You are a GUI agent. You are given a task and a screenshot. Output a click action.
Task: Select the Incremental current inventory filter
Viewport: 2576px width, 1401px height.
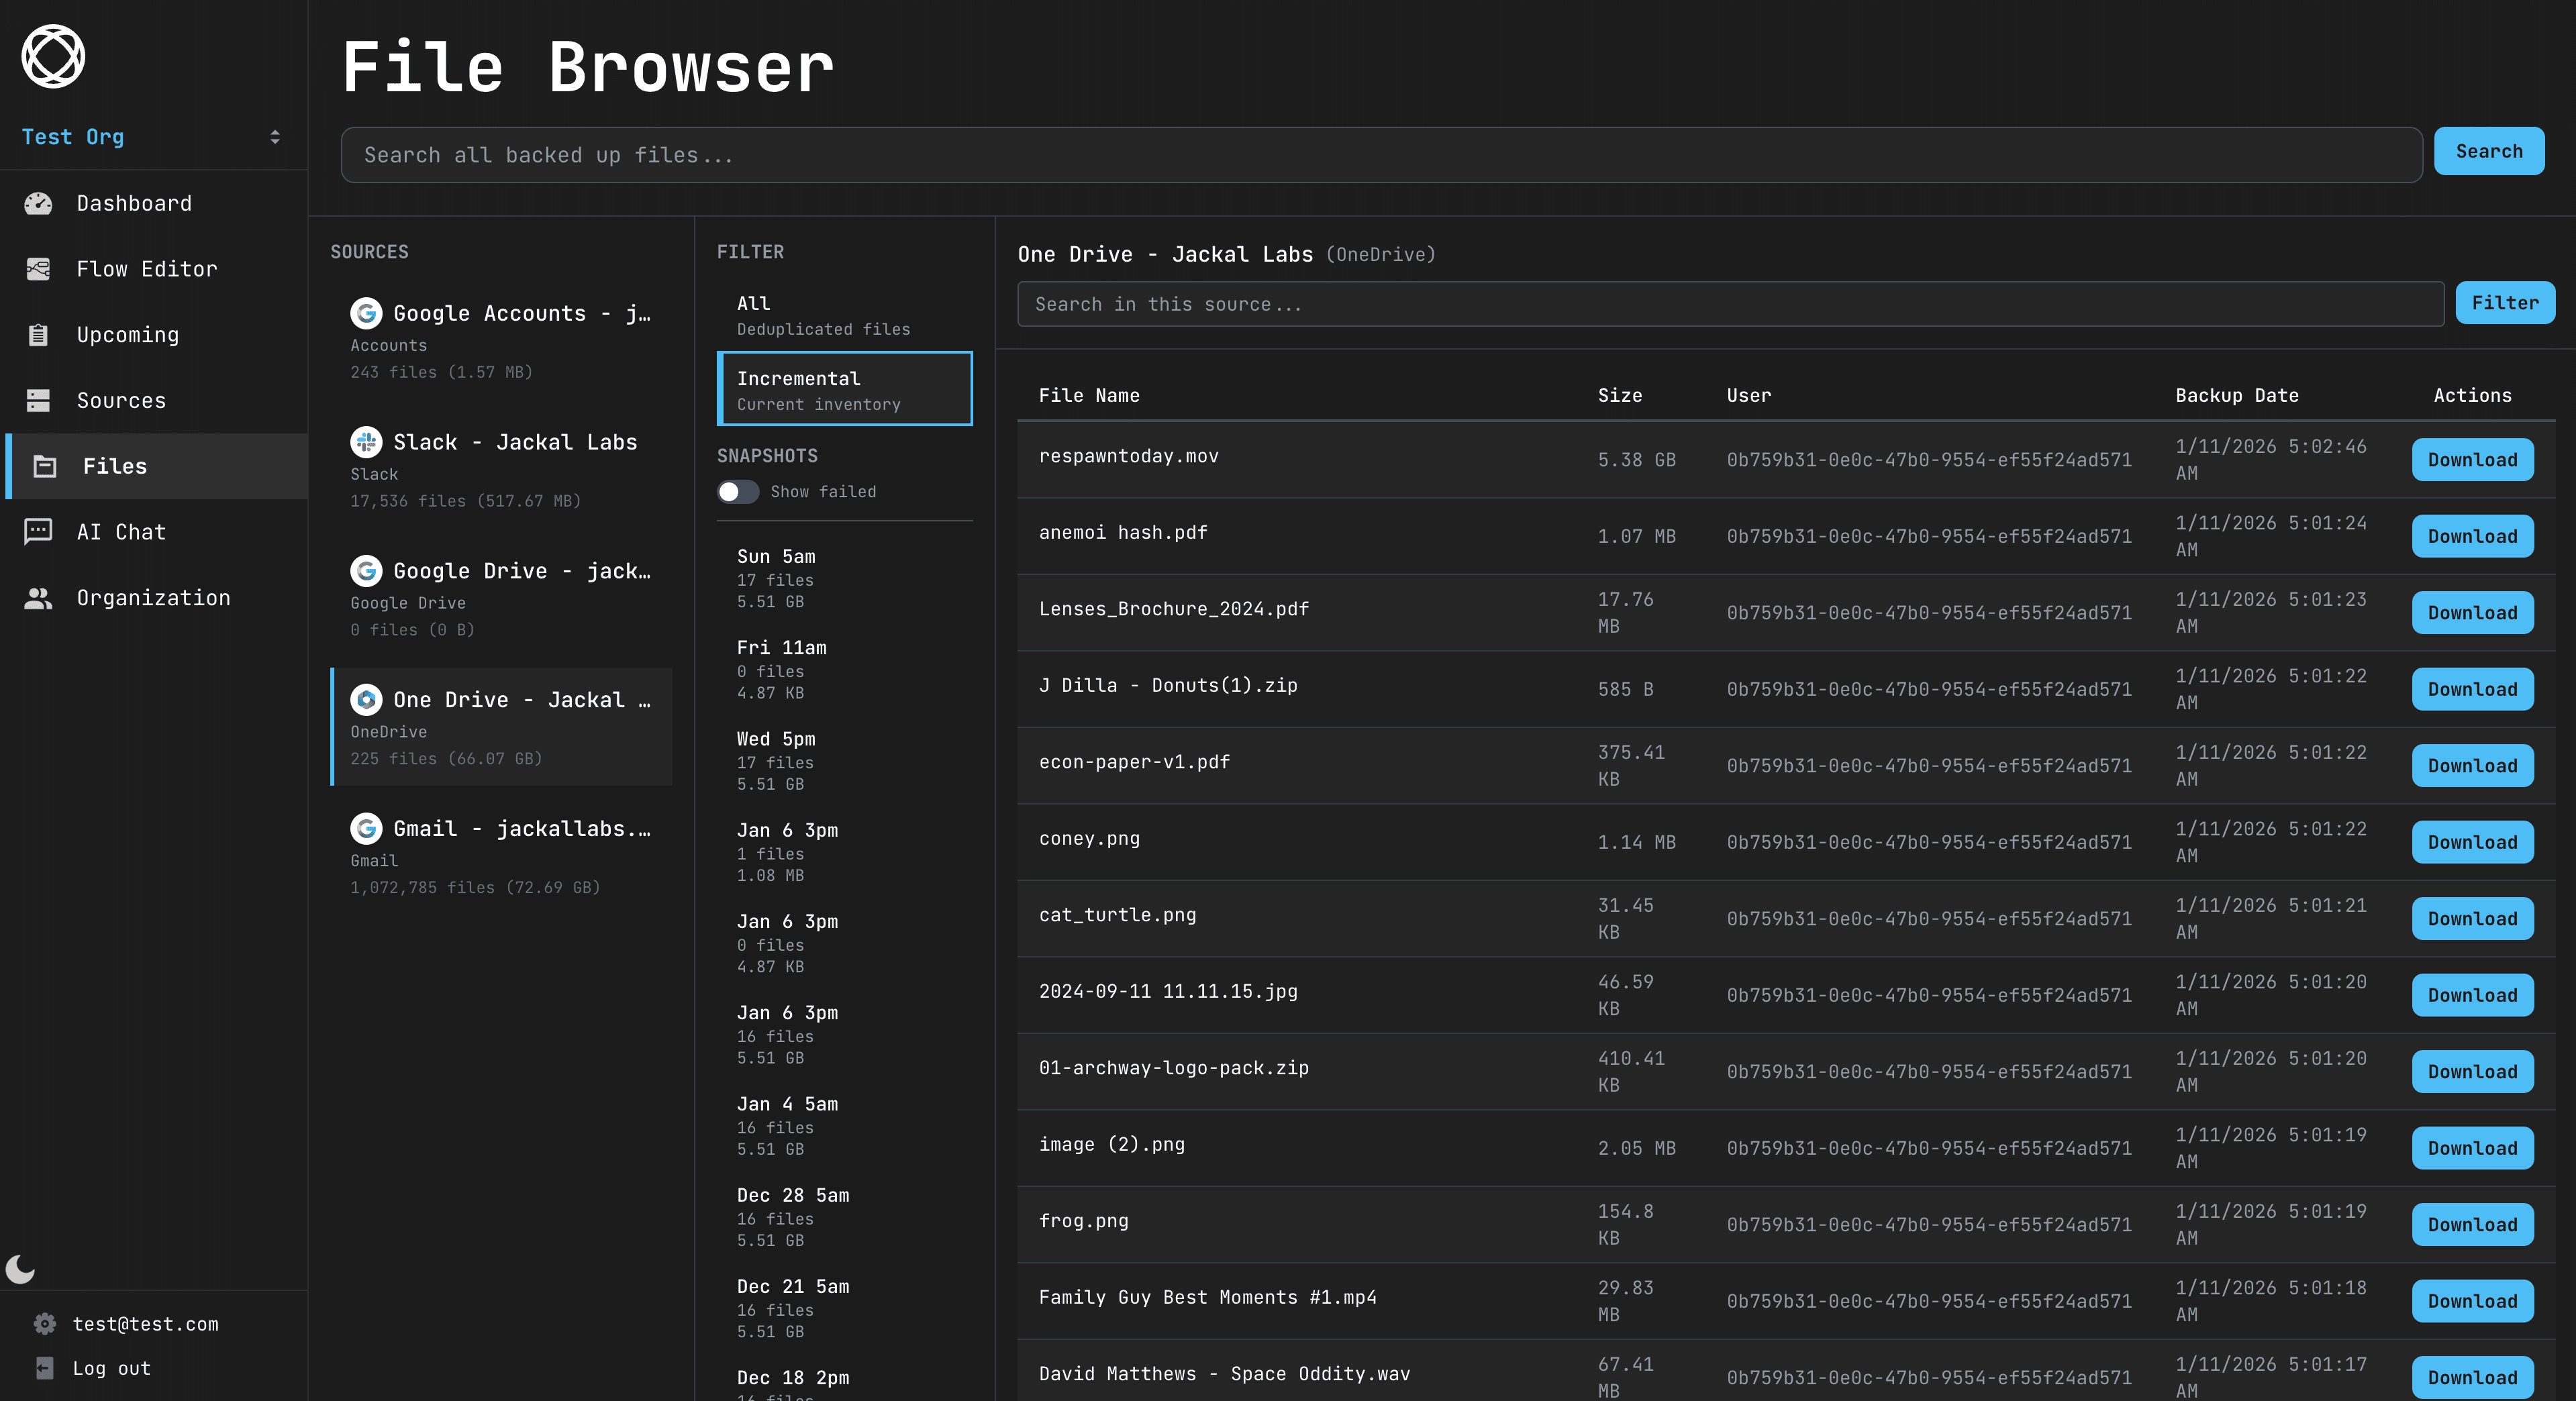(x=844, y=389)
